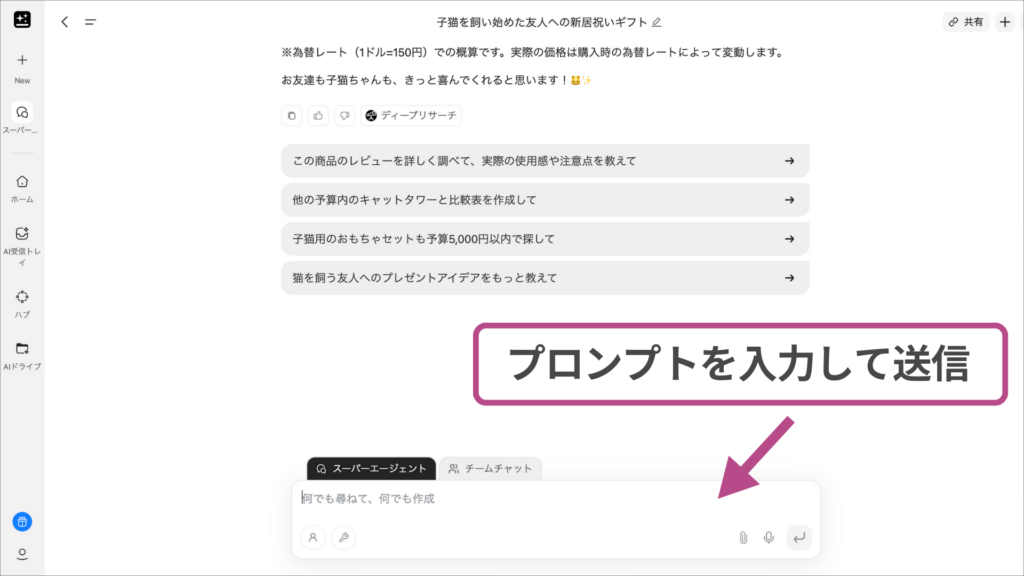The image size is (1024, 576).
Task: Select the persona icon beside the input box
Action: (x=313, y=538)
